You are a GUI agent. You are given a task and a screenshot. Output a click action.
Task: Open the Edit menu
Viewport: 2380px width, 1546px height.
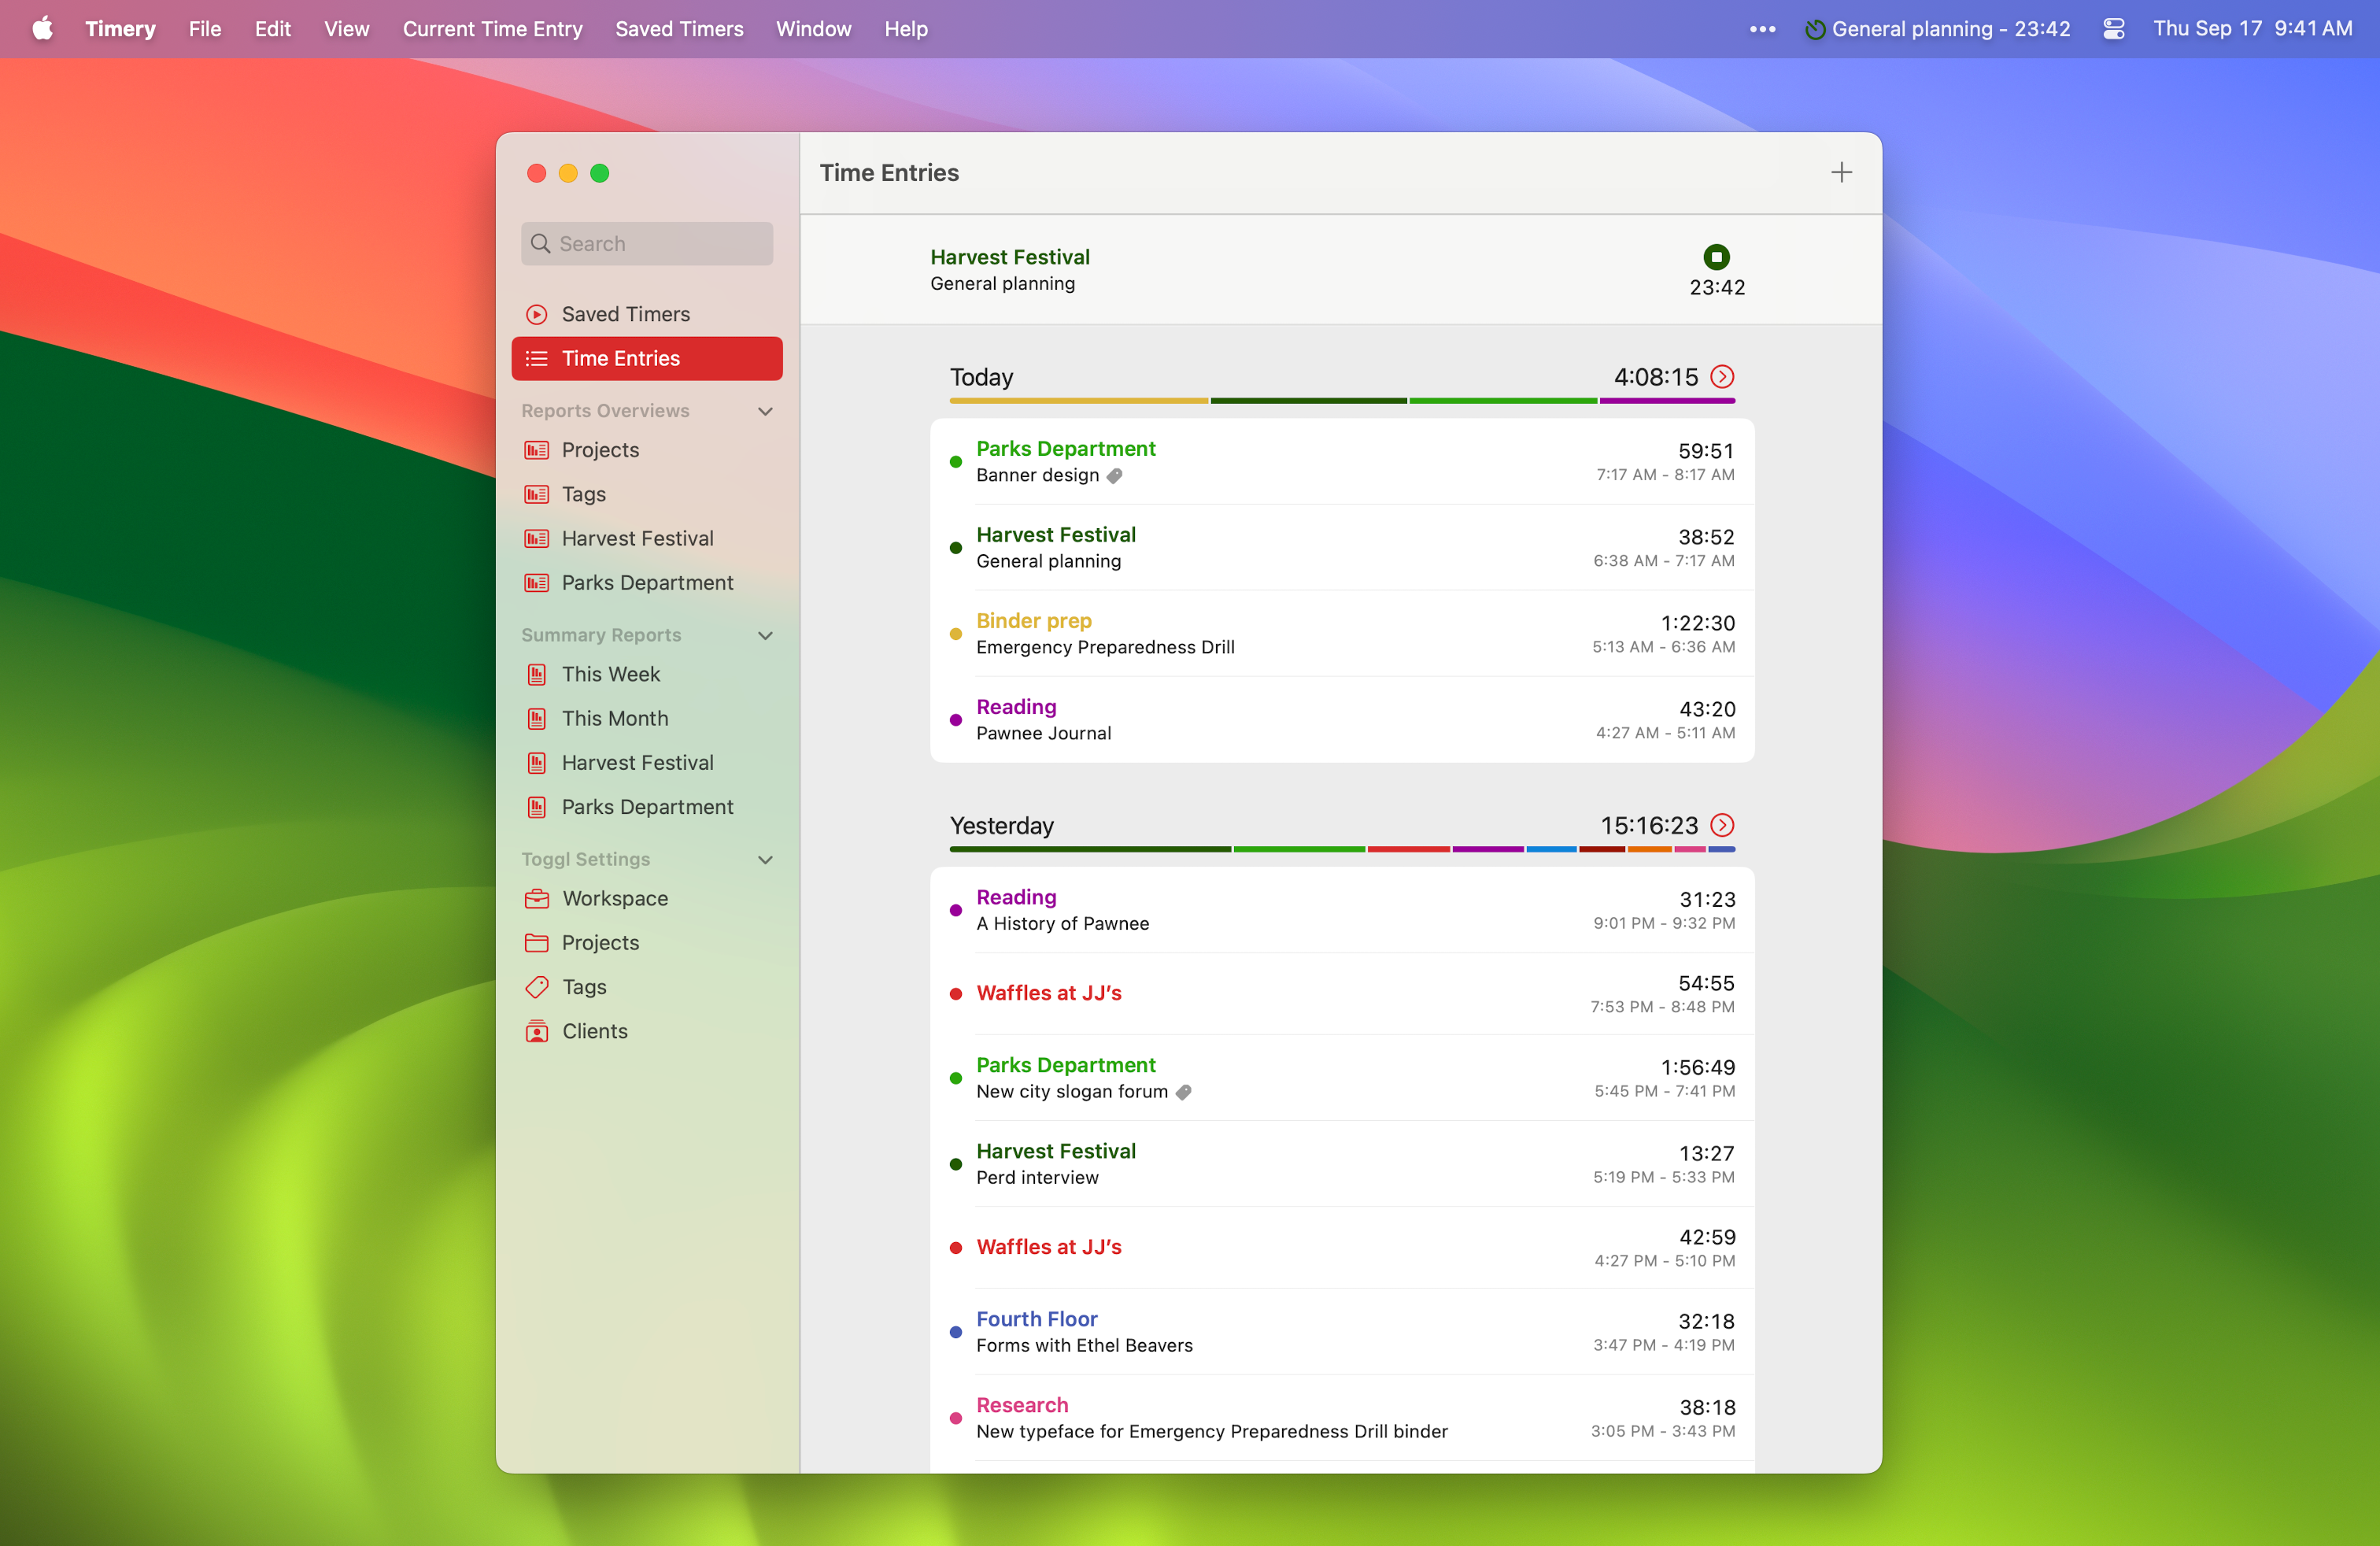click(x=272, y=29)
